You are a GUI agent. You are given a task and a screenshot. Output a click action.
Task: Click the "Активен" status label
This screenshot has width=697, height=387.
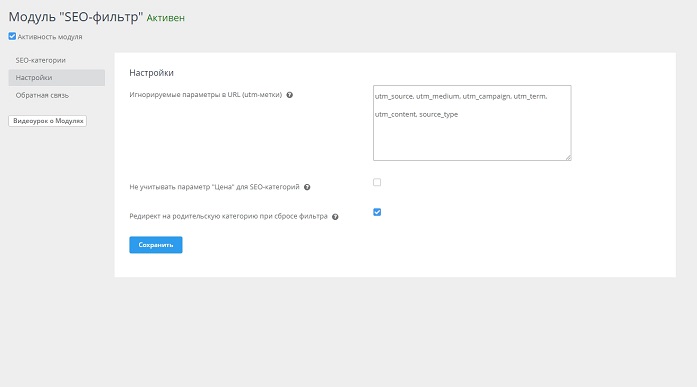coord(165,18)
